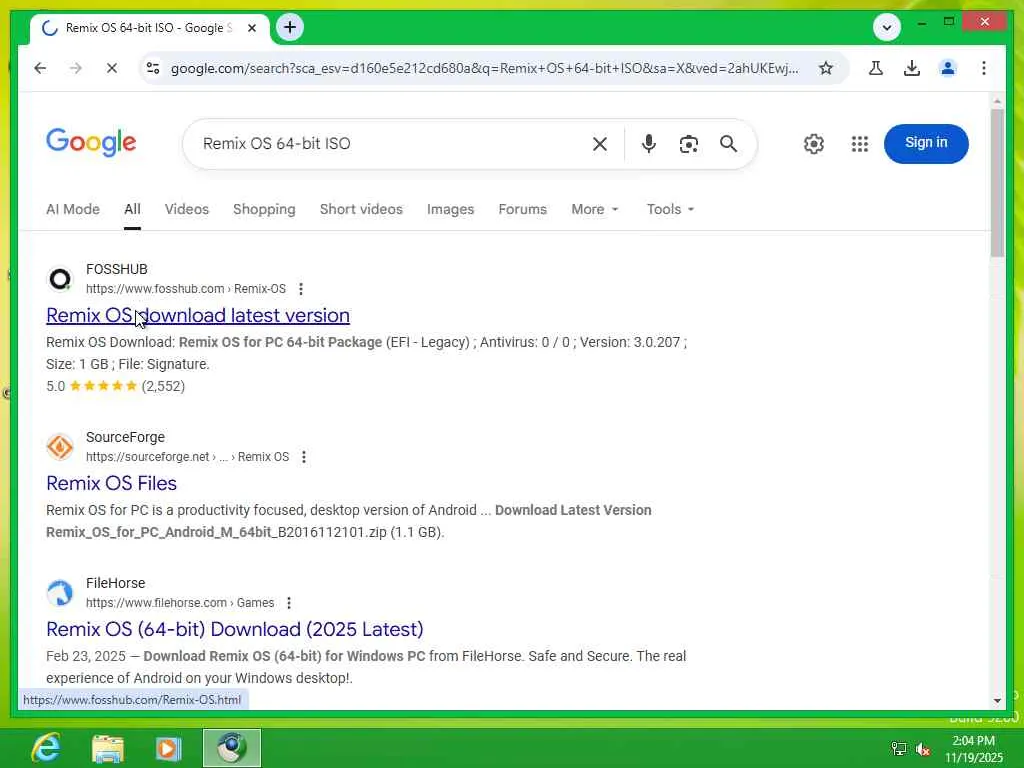Go forward with the arrow button
The width and height of the screenshot is (1024, 768).
pyautogui.click(x=76, y=68)
